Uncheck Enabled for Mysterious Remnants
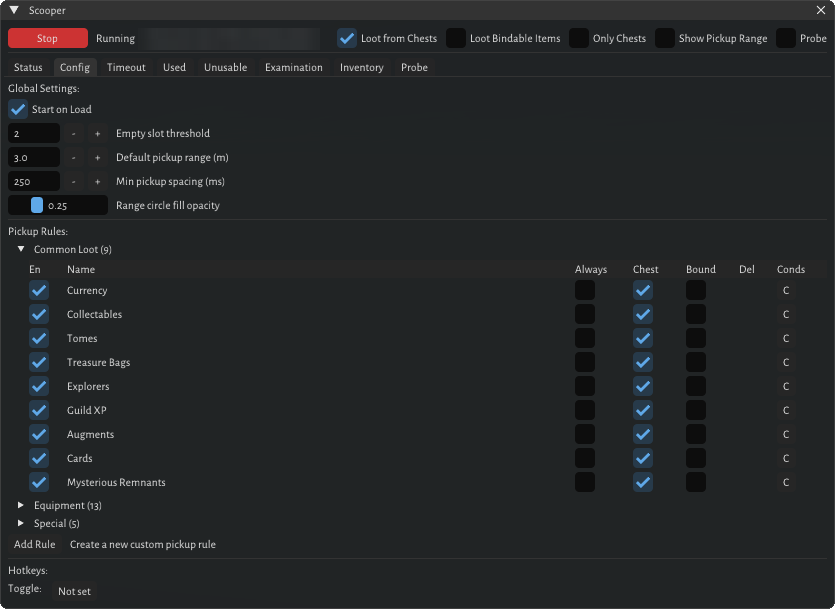Screen dimensions: 835x609 tap(39, 482)
